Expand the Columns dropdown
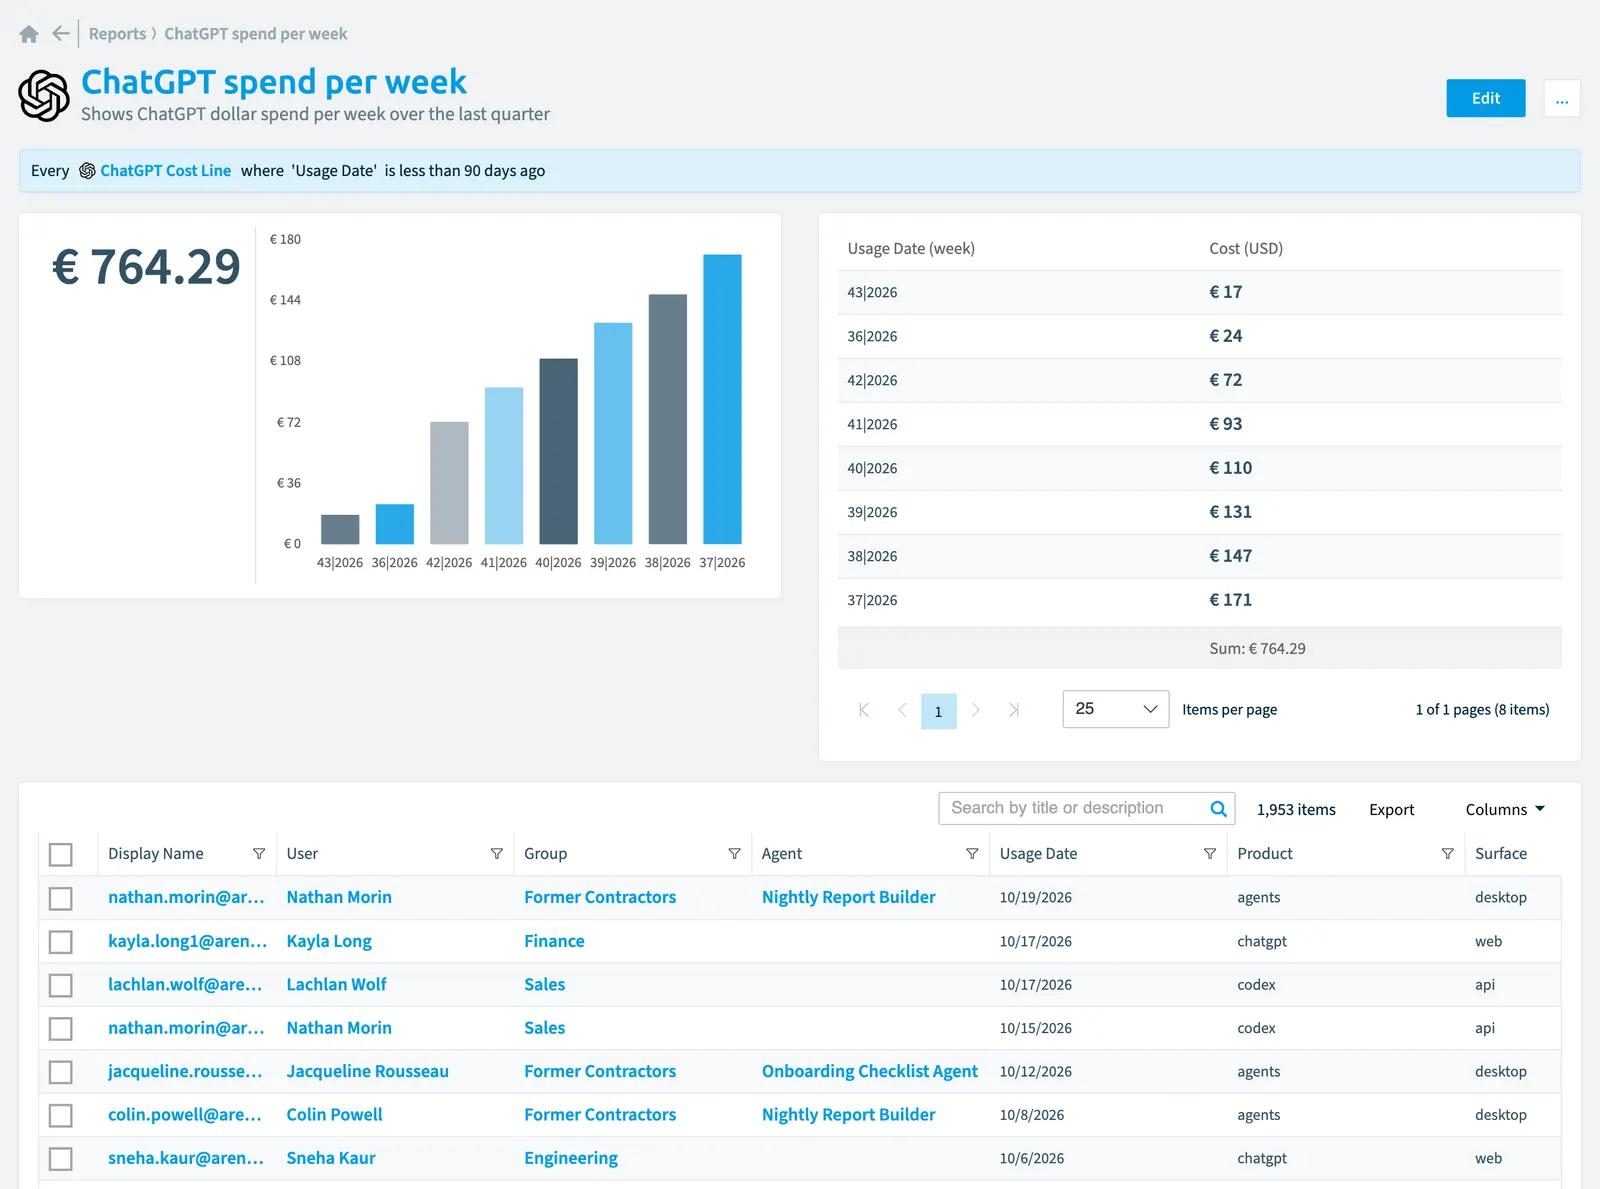This screenshot has height=1189, width=1600. (x=1505, y=810)
